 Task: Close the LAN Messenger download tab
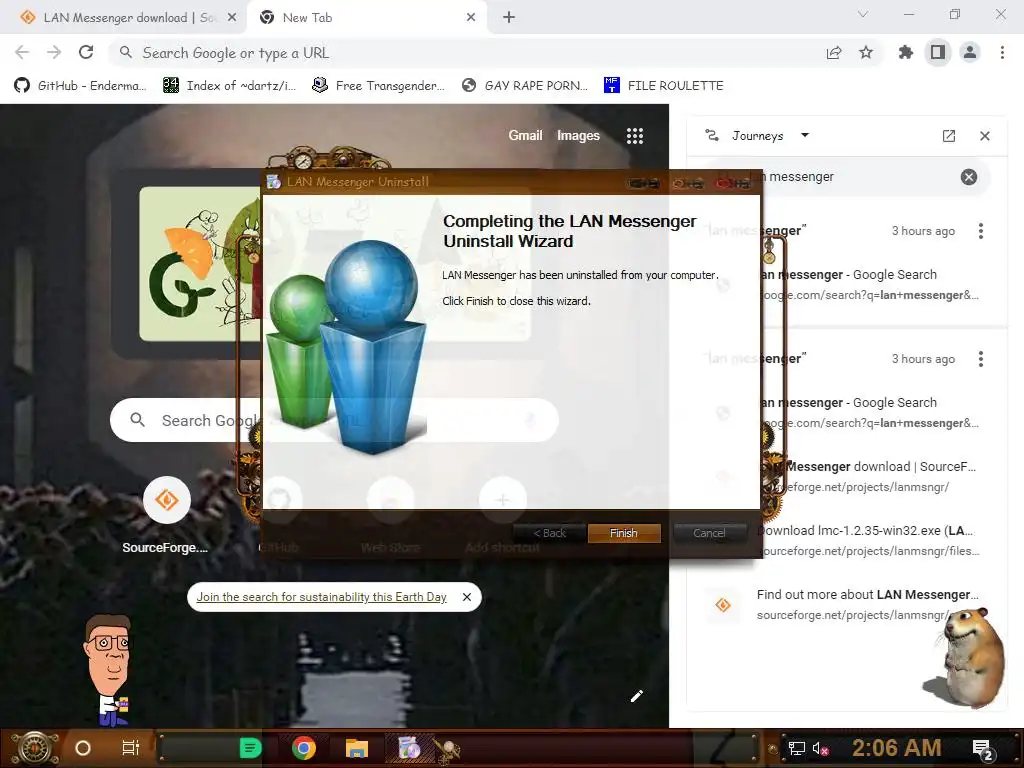231,18
